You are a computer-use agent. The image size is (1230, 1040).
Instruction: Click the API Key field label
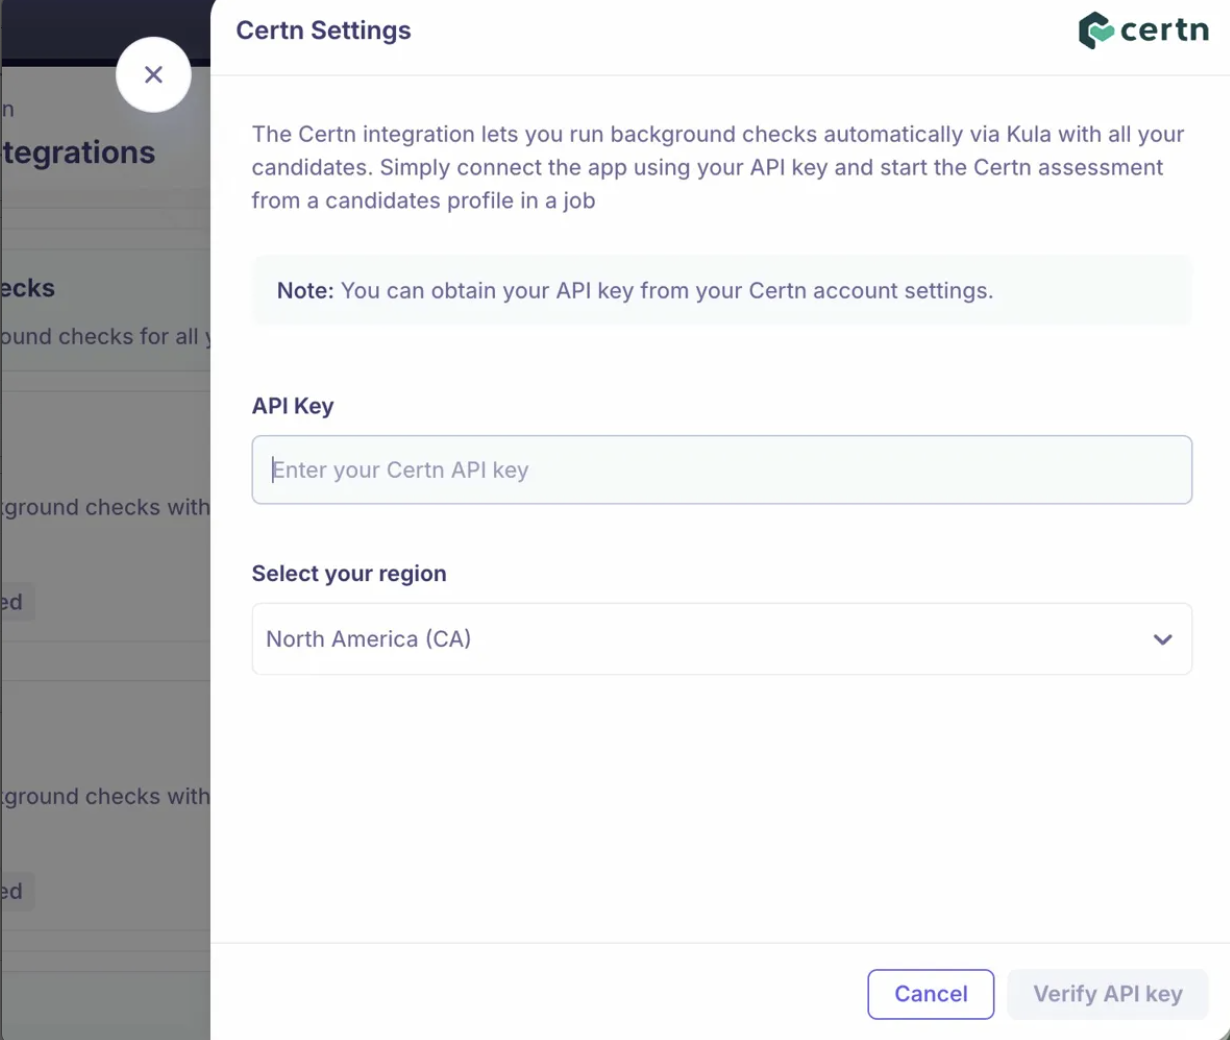293,406
